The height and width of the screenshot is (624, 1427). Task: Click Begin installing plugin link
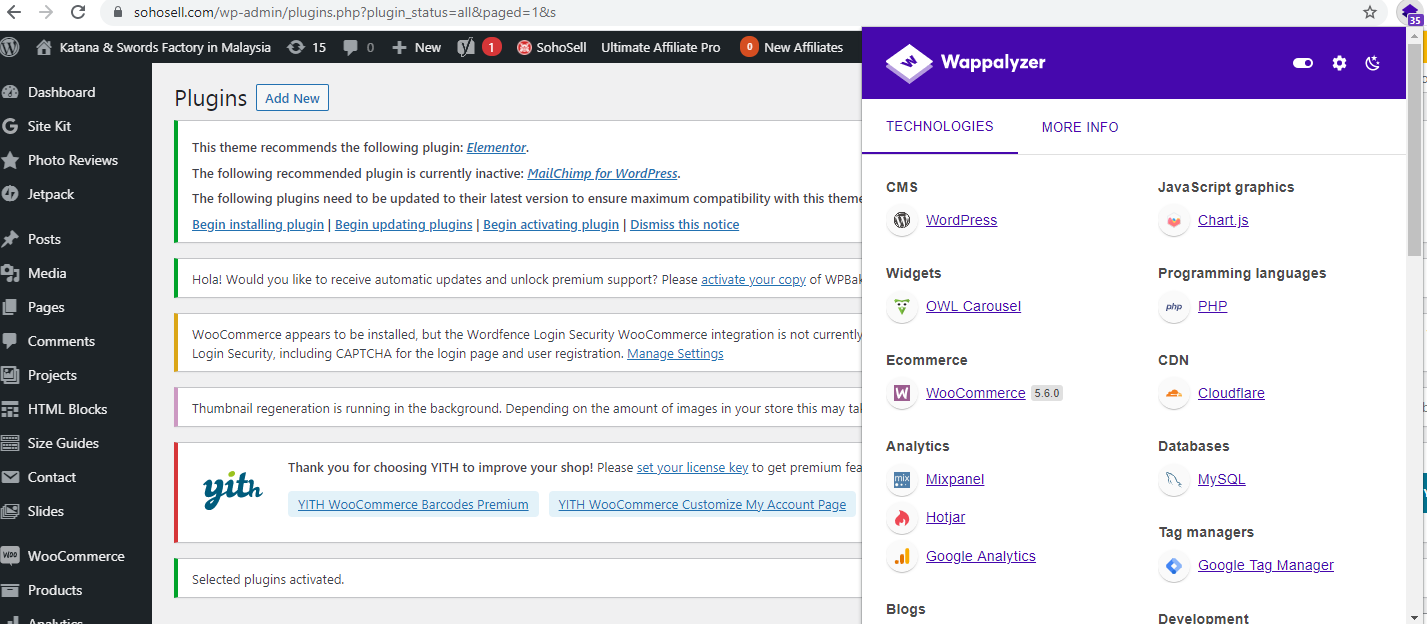tap(258, 225)
